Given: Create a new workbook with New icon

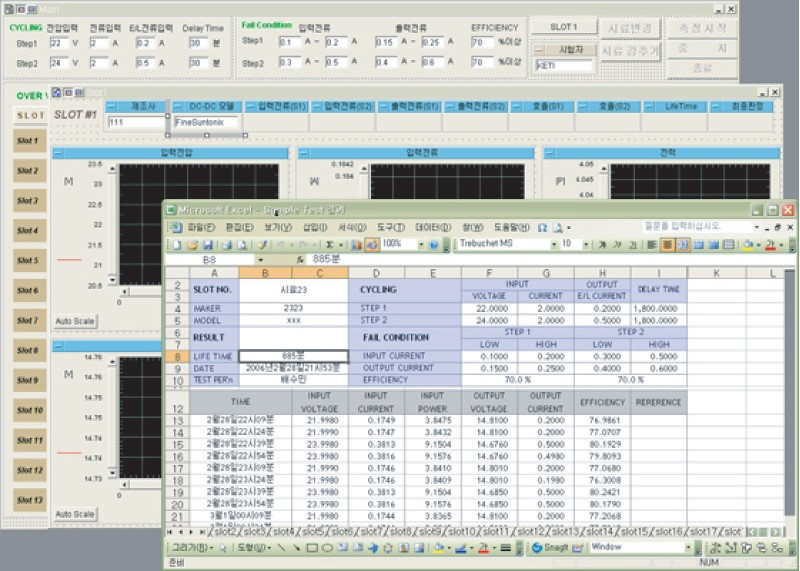Looking at the screenshot, I should (177, 245).
